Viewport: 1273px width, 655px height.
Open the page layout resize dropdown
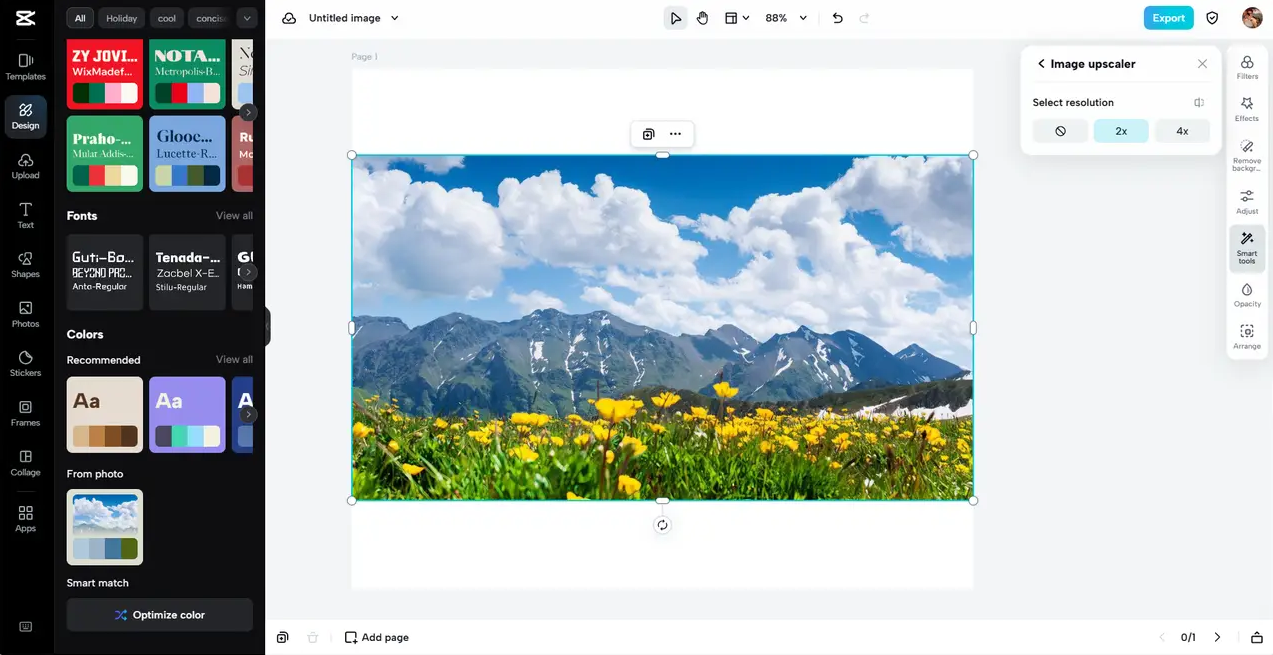pos(737,18)
